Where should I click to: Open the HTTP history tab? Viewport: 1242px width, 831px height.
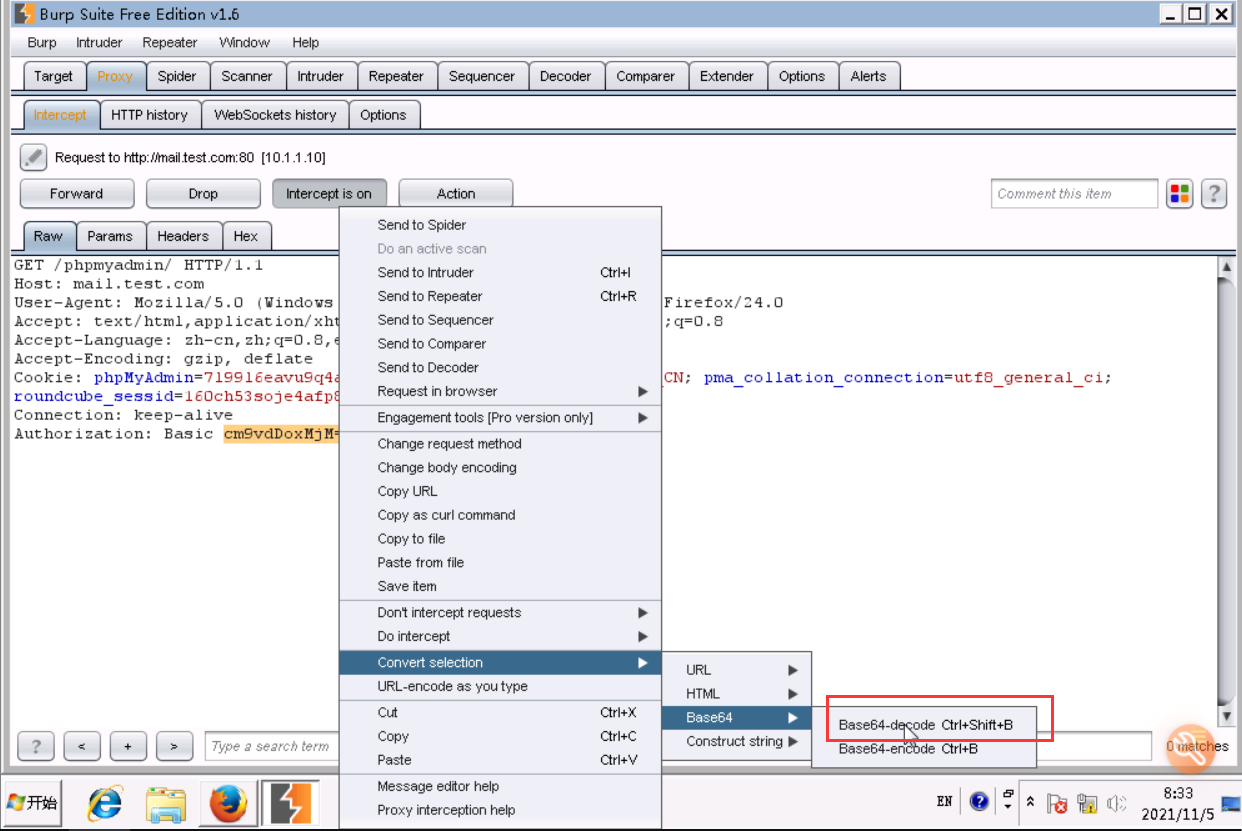150,115
